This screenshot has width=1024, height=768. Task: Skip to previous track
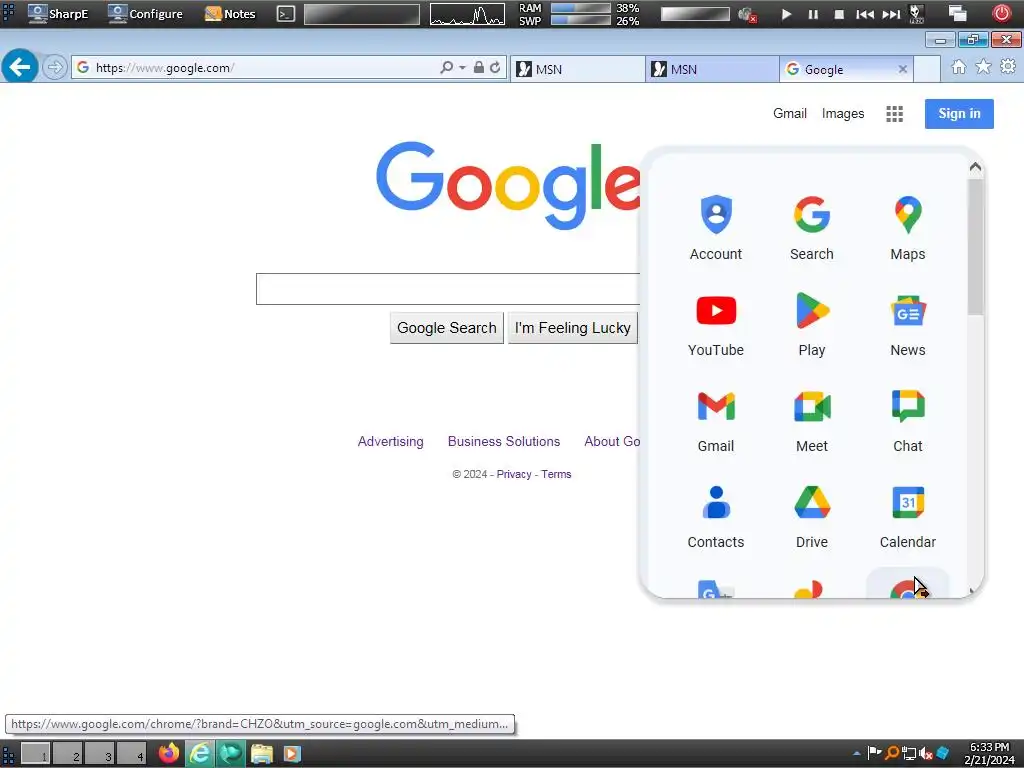point(865,14)
